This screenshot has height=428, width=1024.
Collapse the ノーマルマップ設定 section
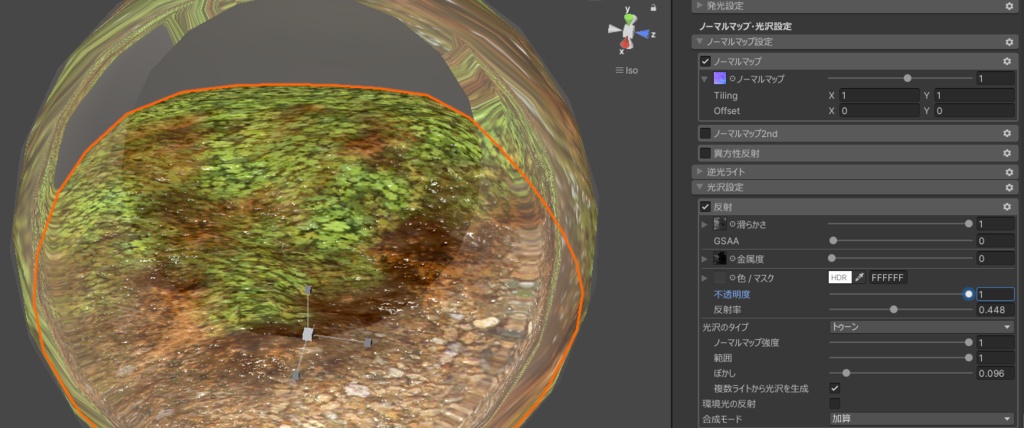coord(700,42)
